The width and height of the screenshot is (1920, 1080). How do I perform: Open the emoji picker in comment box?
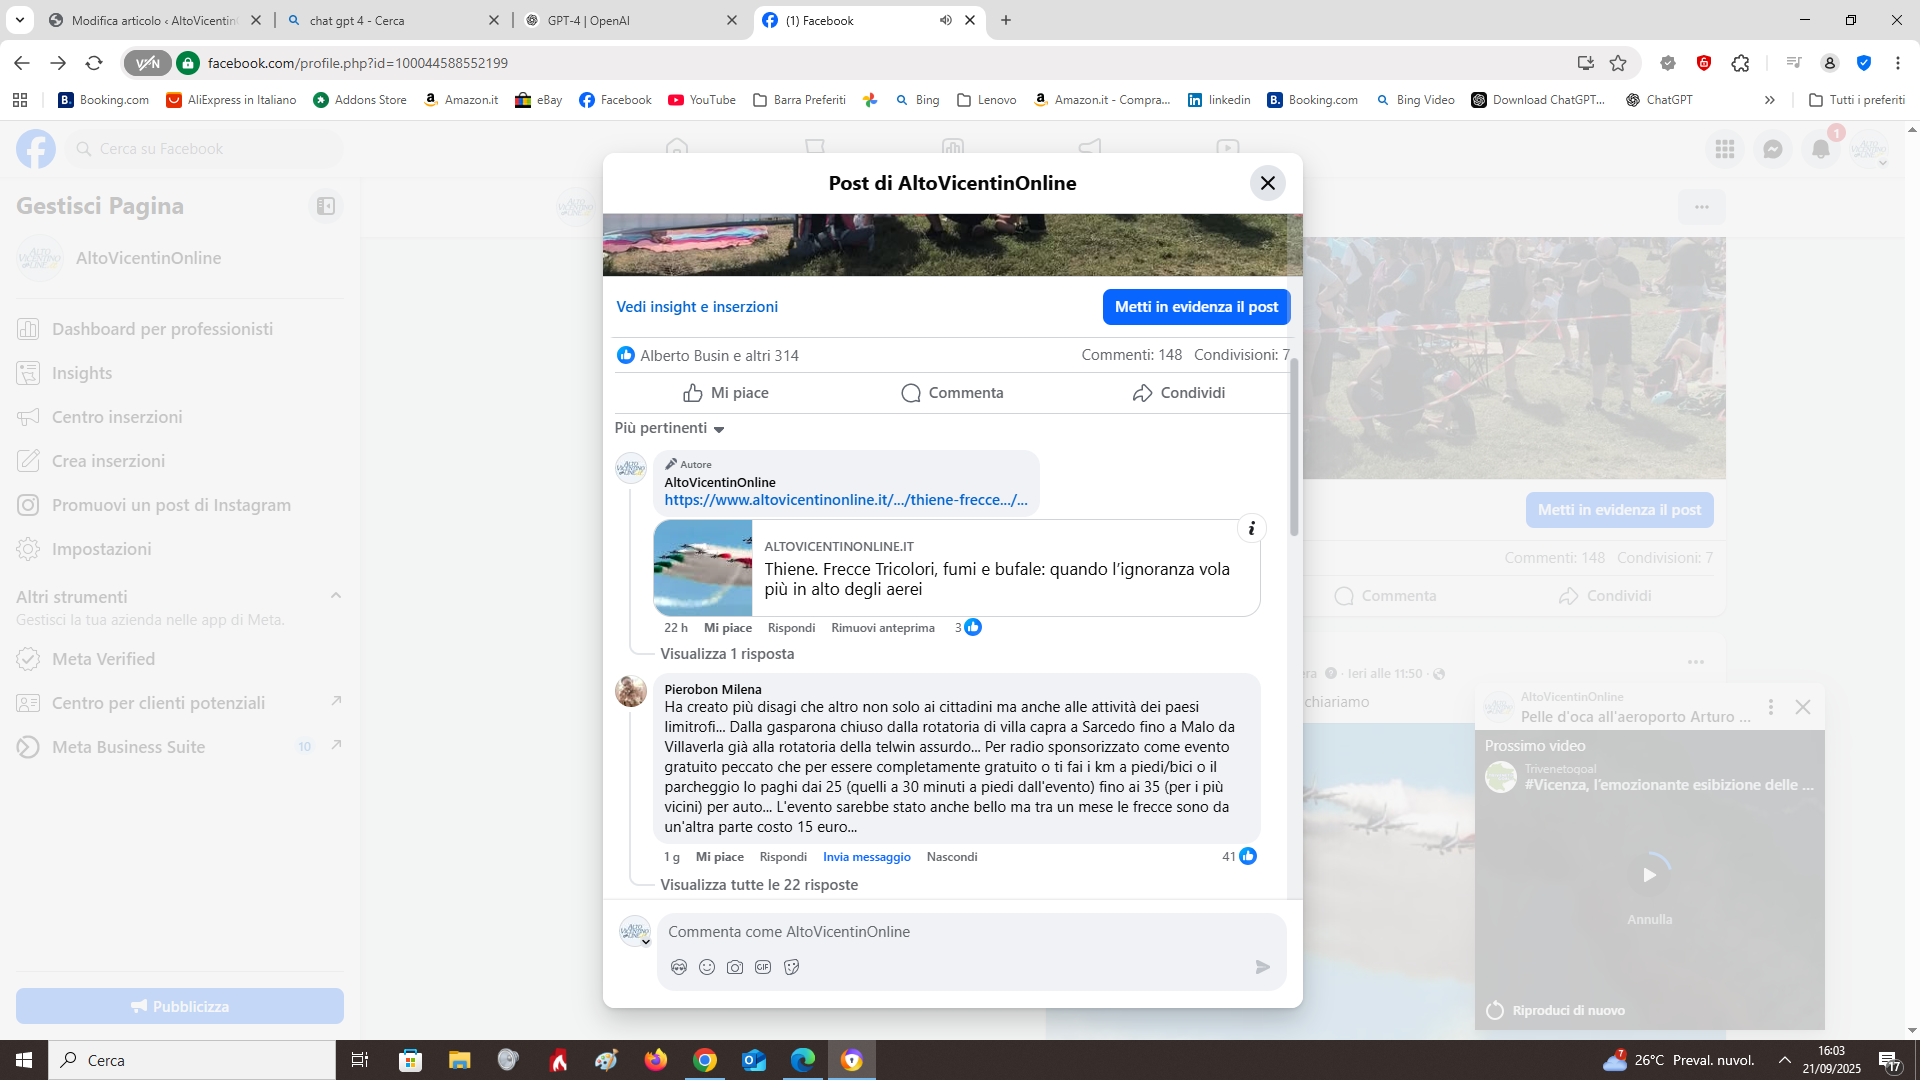(x=707, y=967)
